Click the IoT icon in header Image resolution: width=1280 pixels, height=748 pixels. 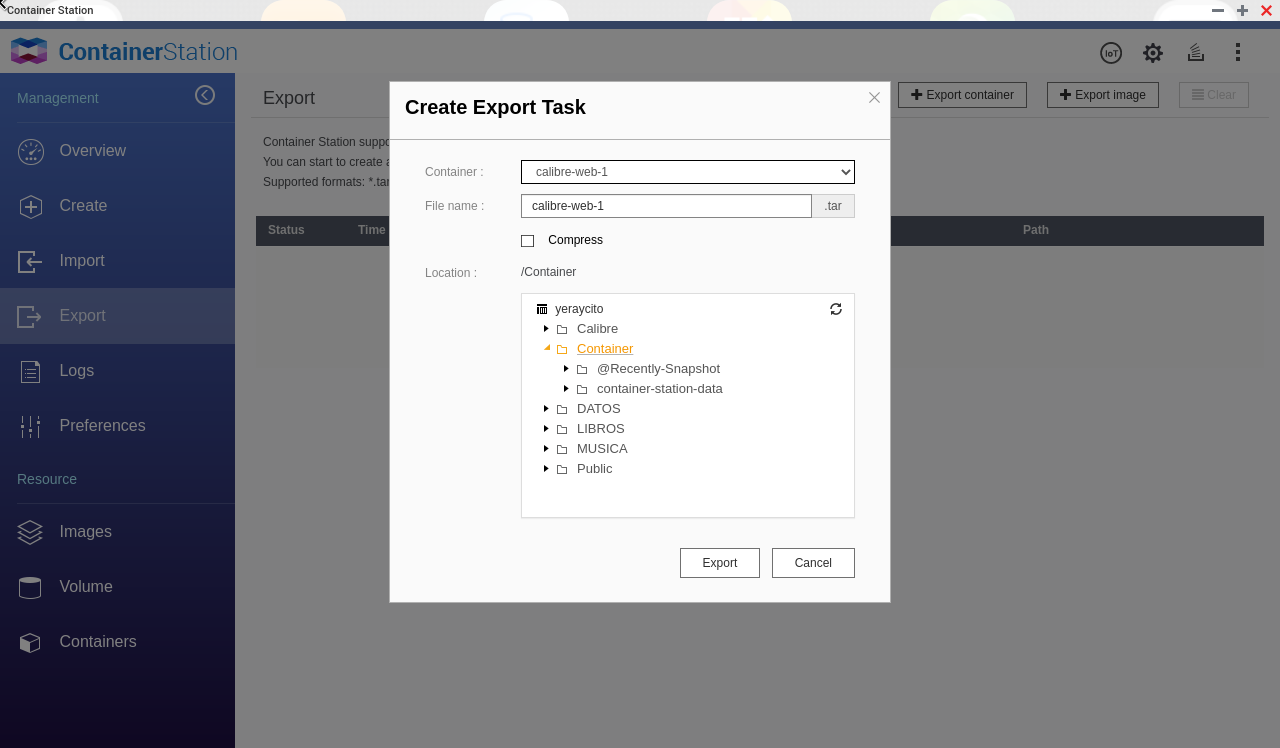click(x=1110, y=53)
